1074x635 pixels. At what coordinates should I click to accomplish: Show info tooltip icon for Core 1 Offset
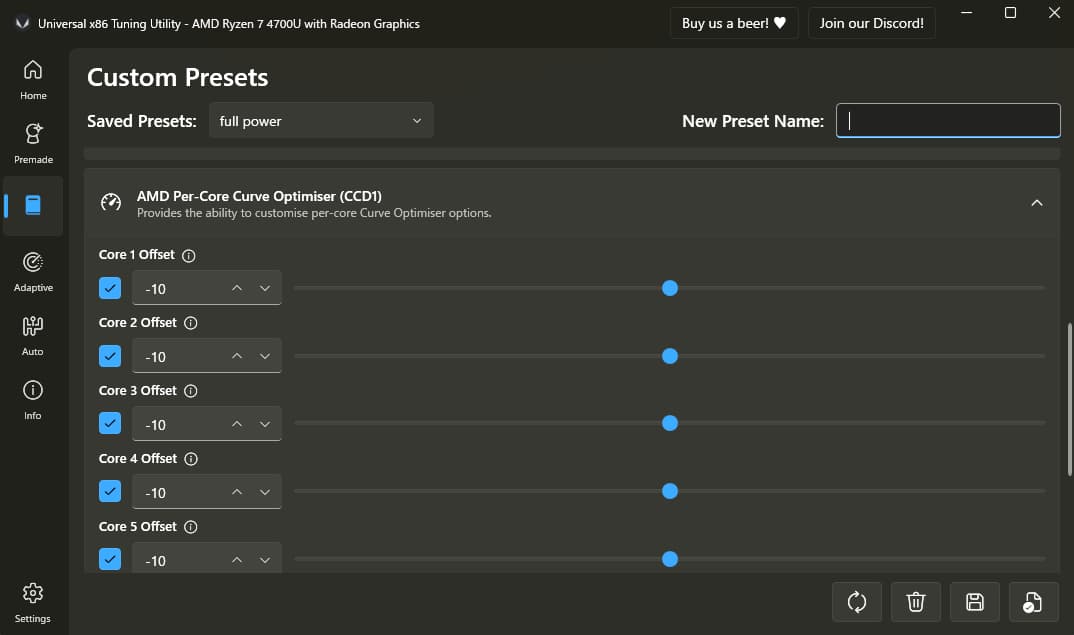pos(188,256)
